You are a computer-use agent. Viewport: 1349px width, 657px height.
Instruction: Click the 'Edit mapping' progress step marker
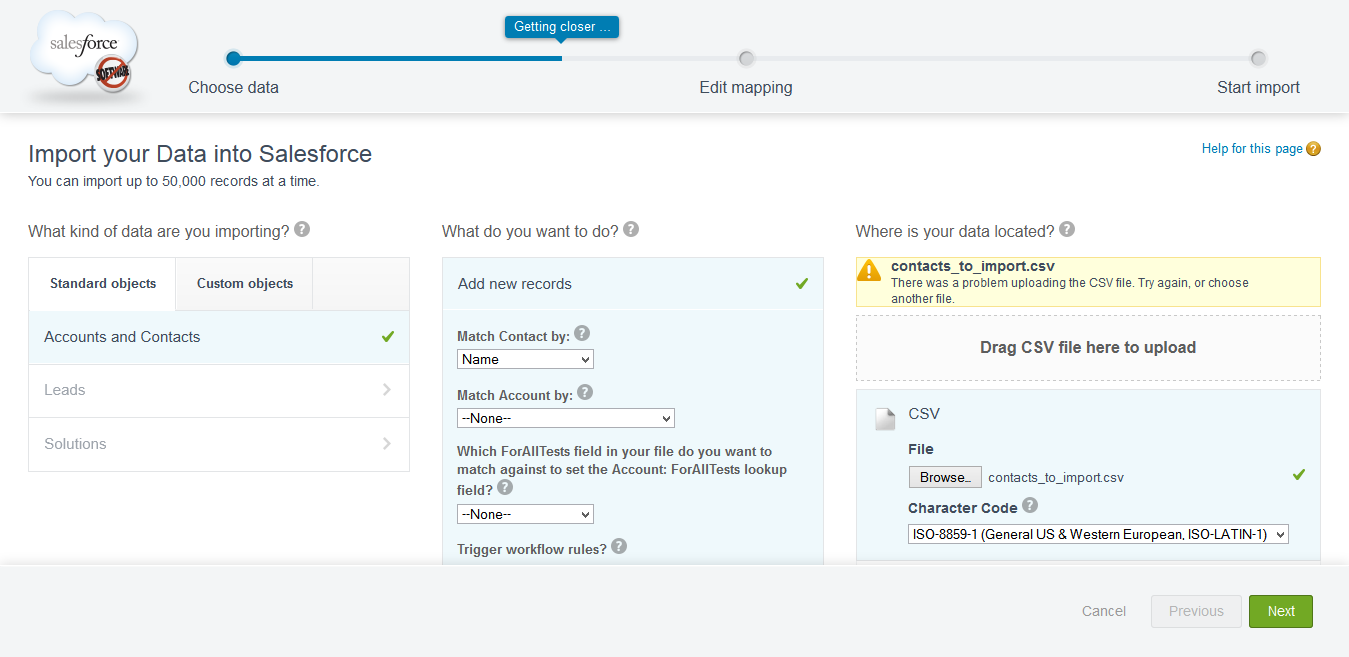point(746,58)
